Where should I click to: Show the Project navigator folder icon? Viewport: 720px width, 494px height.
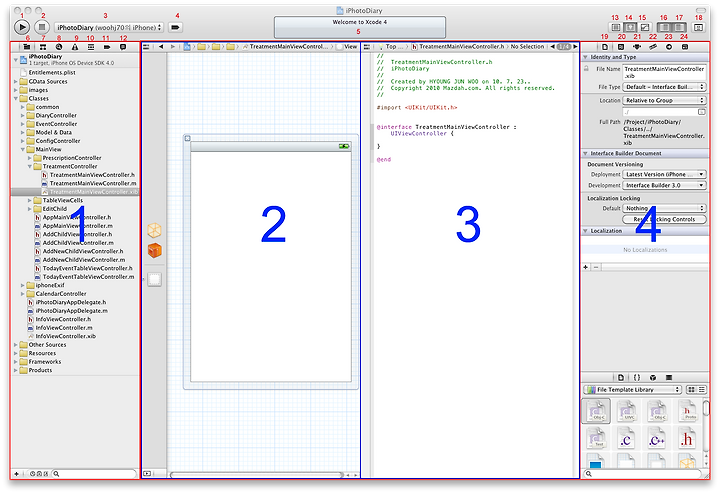click(x=27, y=47)
